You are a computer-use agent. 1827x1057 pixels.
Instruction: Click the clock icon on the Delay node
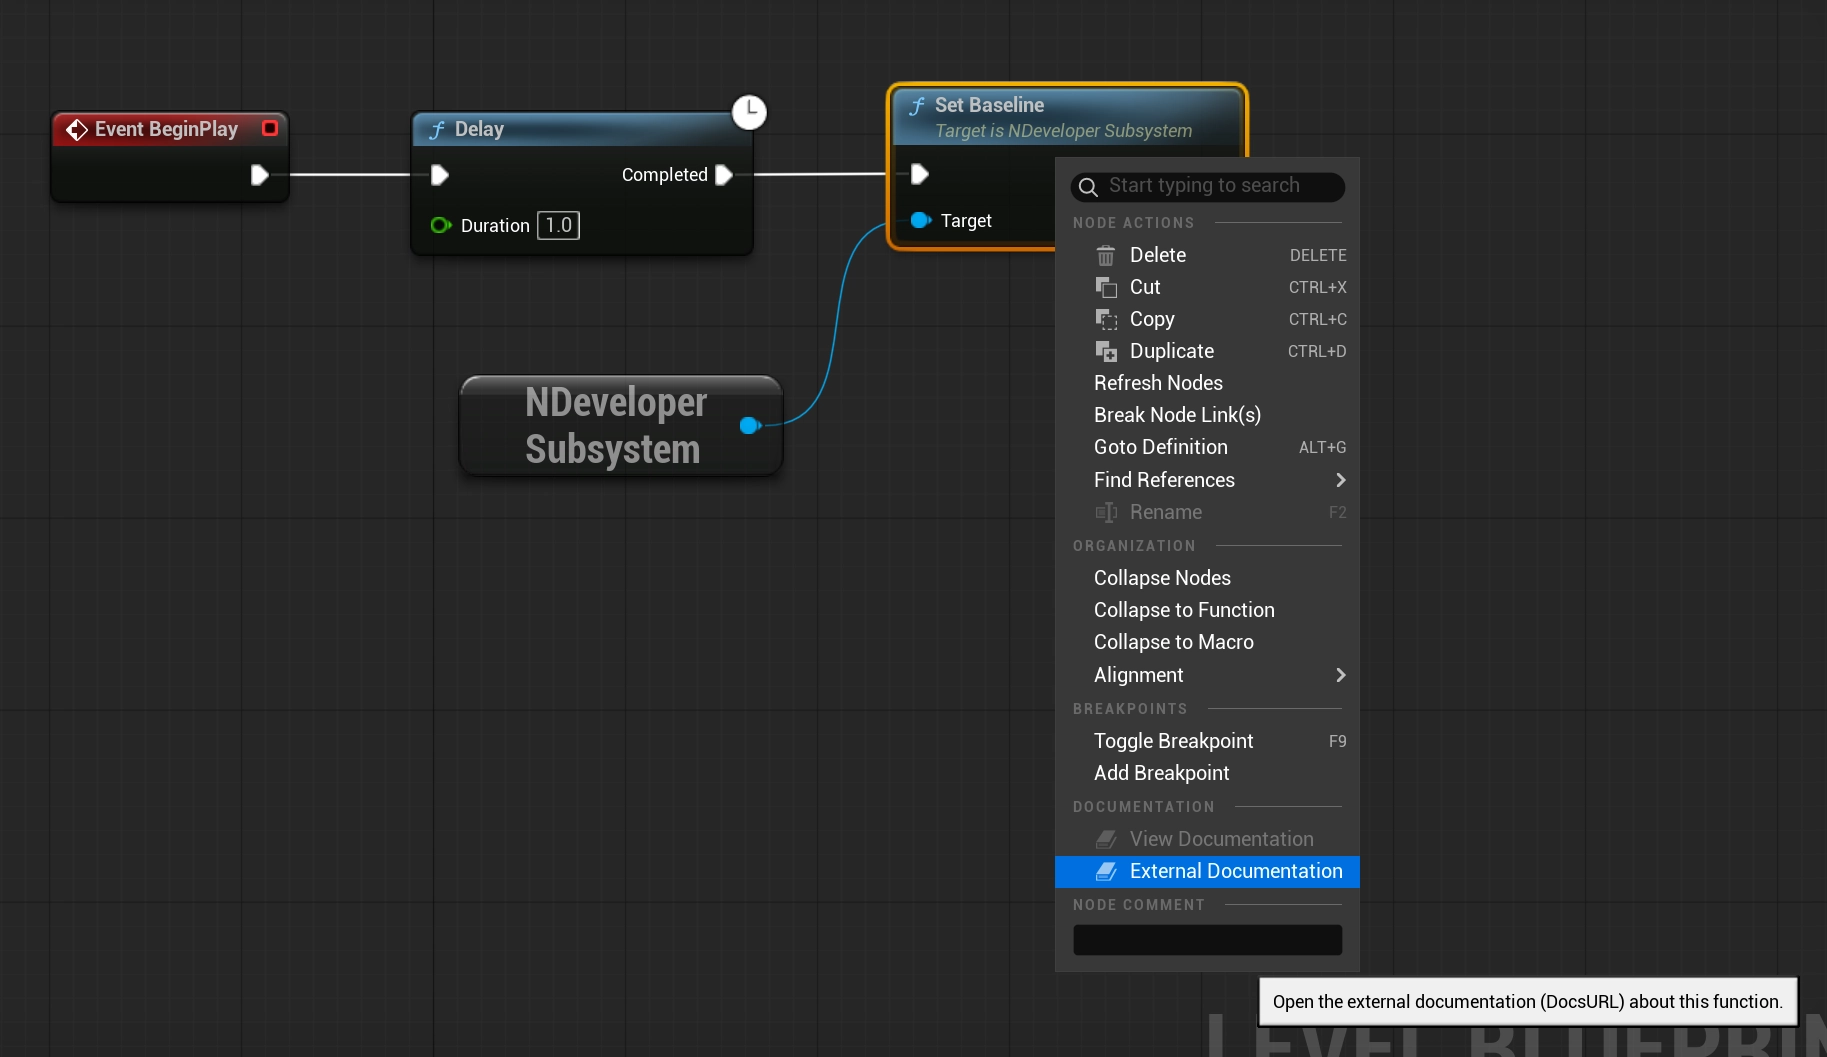tap(749, 112)
